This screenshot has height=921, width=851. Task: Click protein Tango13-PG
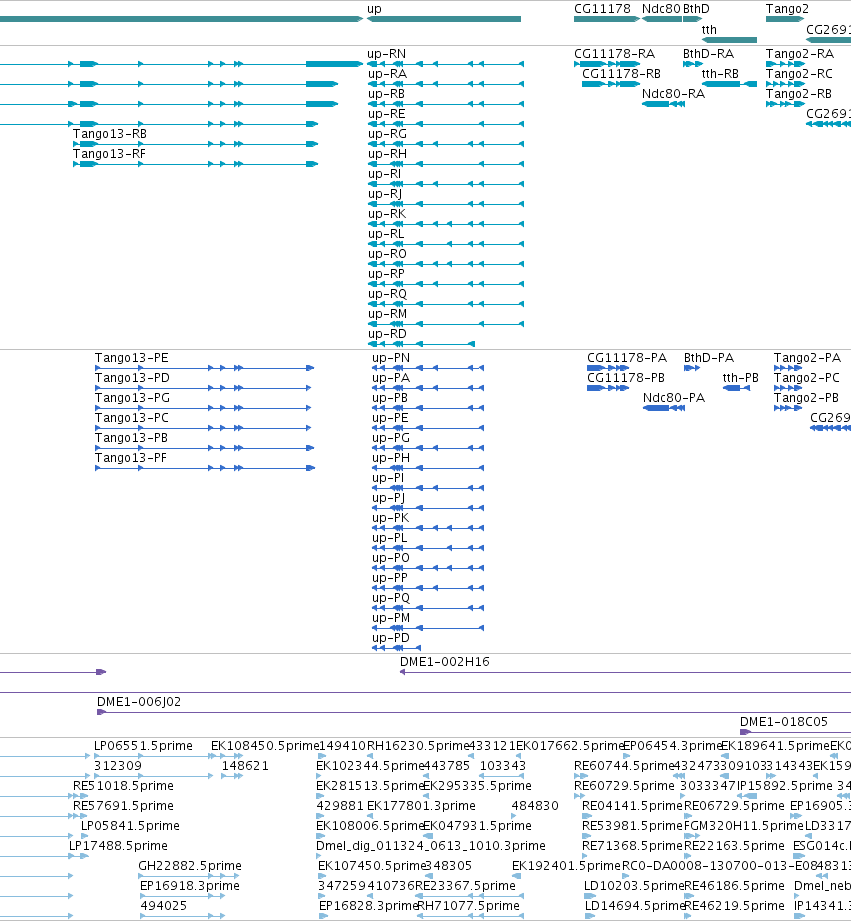tap(203, 408)
